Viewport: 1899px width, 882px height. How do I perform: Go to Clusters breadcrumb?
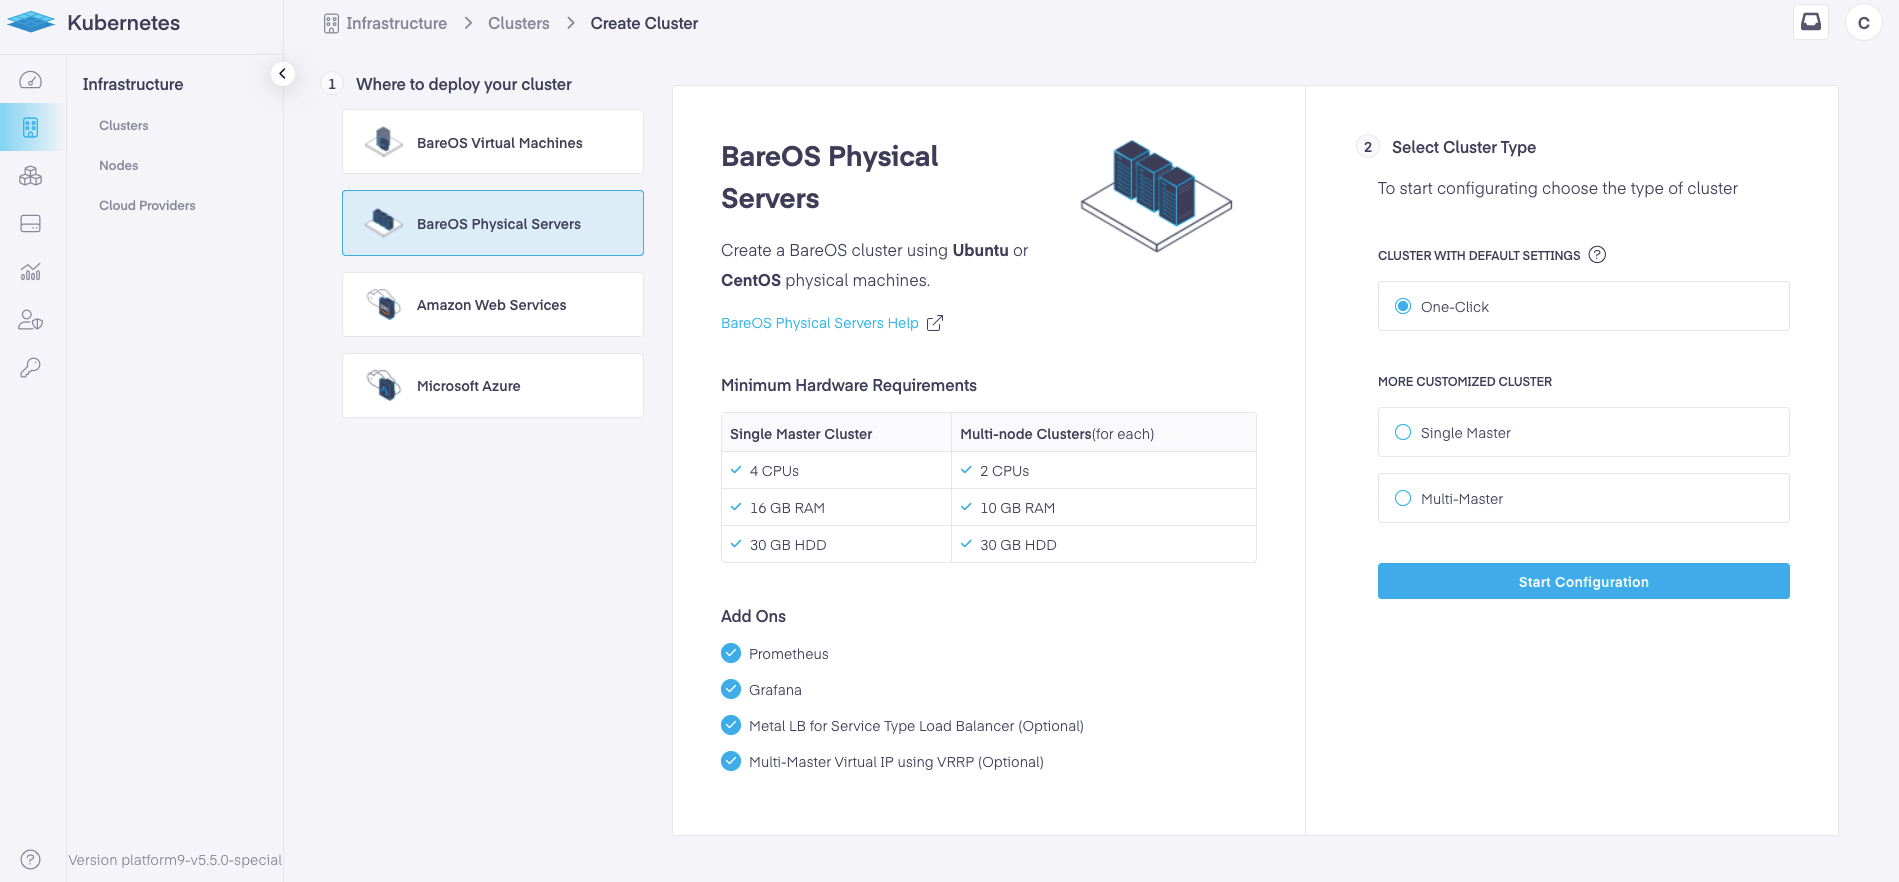(x=519, y=23)
